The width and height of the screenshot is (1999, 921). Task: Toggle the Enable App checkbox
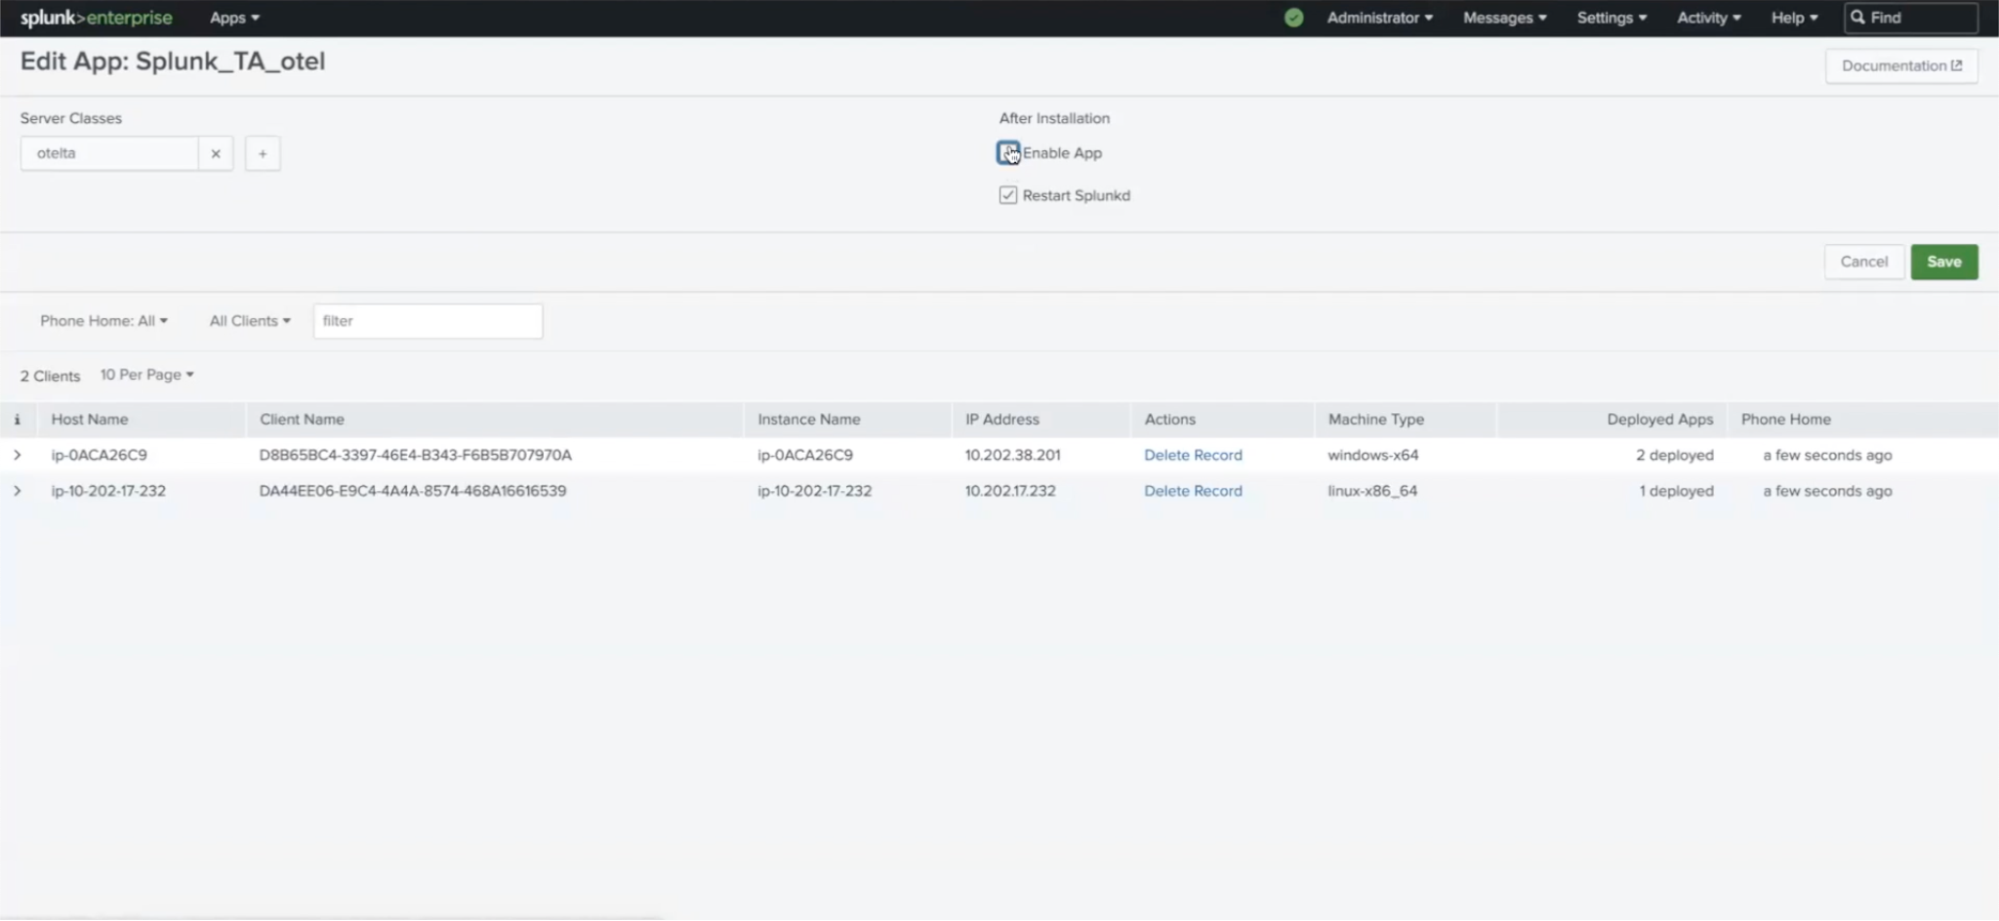tap(1008, 153)
